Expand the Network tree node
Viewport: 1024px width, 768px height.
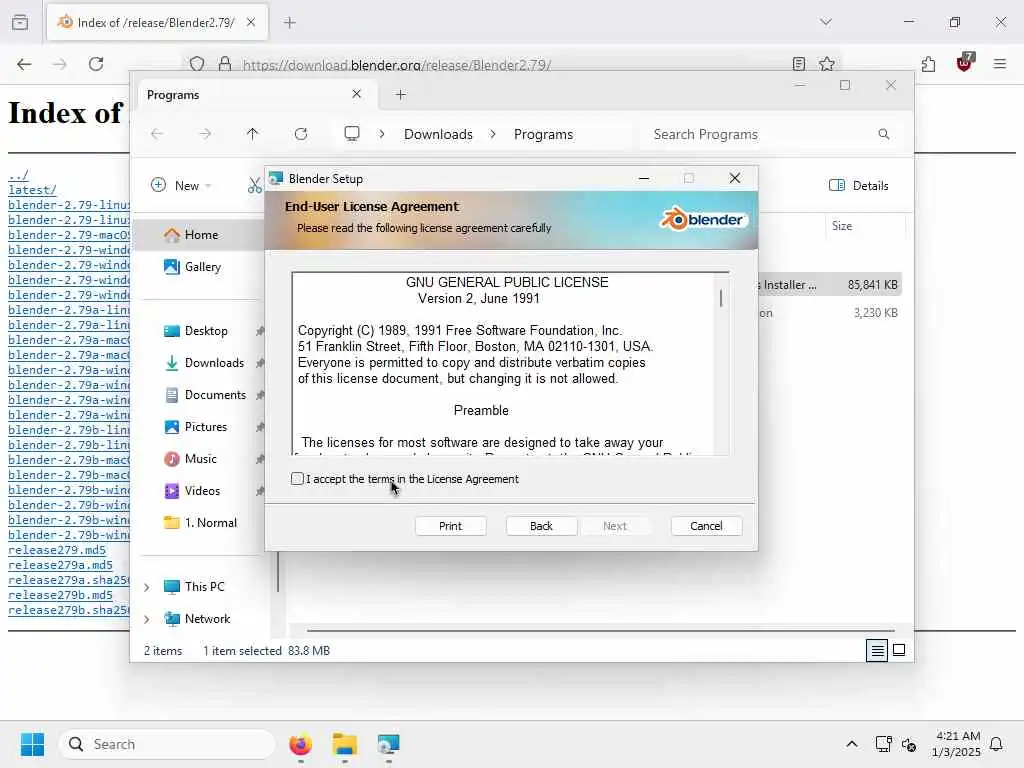[x=147, y=619]
